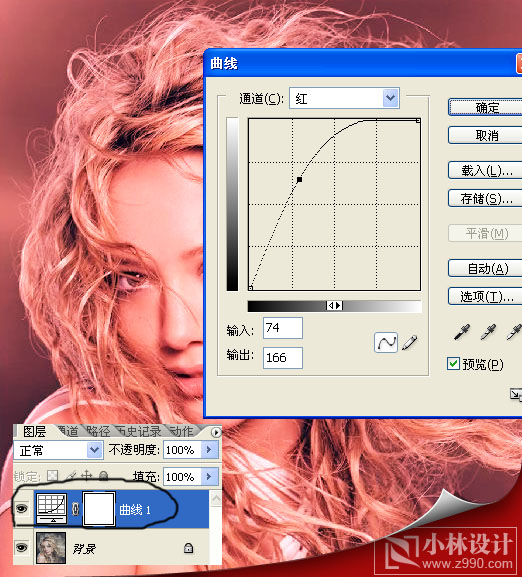
Task: Click the 曲线 1 layer name
Action: coord(135,509)
